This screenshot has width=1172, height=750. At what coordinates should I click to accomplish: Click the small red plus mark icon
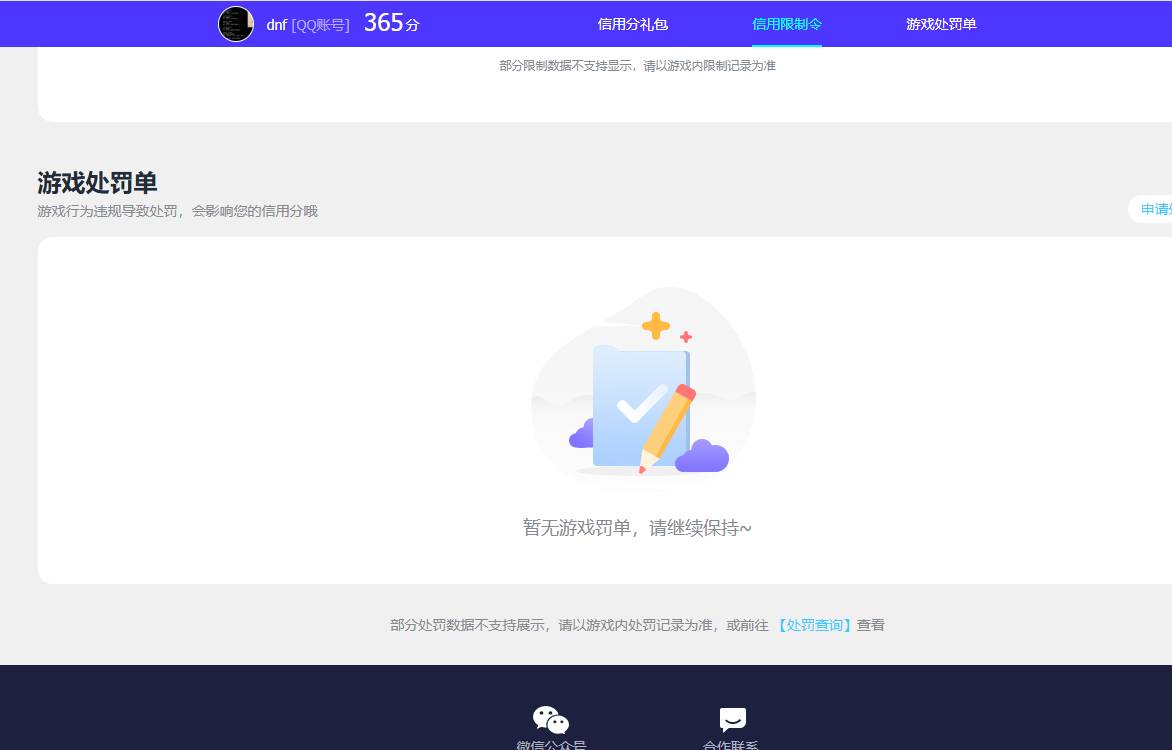685,337
